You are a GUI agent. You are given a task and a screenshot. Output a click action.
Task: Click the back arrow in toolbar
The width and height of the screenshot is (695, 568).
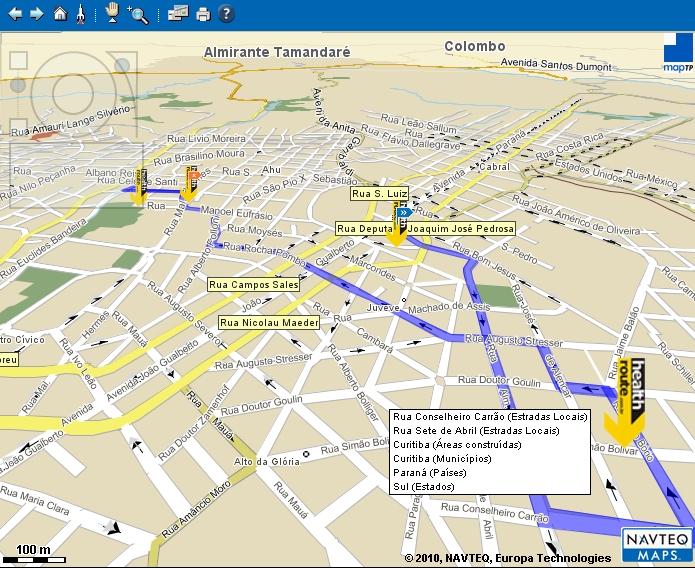coord(15,14)
